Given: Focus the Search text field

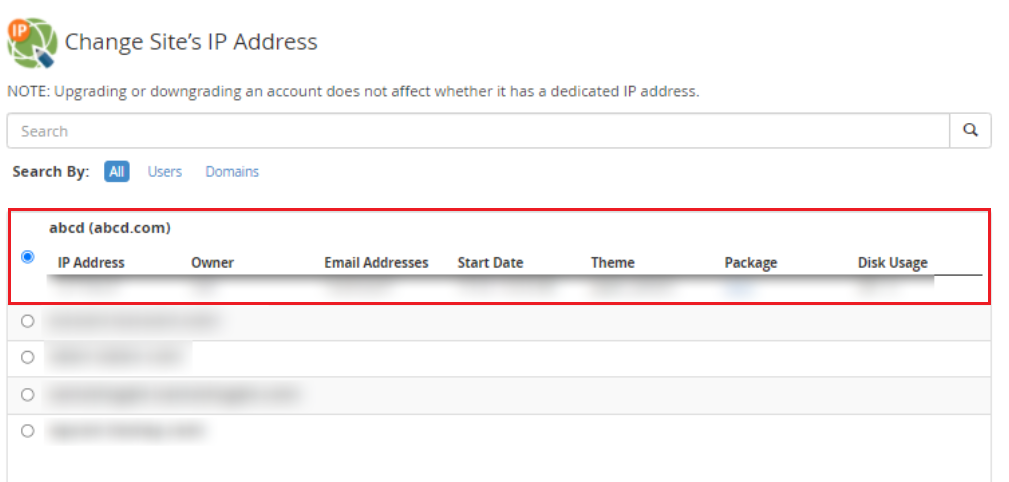Looking at the screenshot, I should point(478,131).
